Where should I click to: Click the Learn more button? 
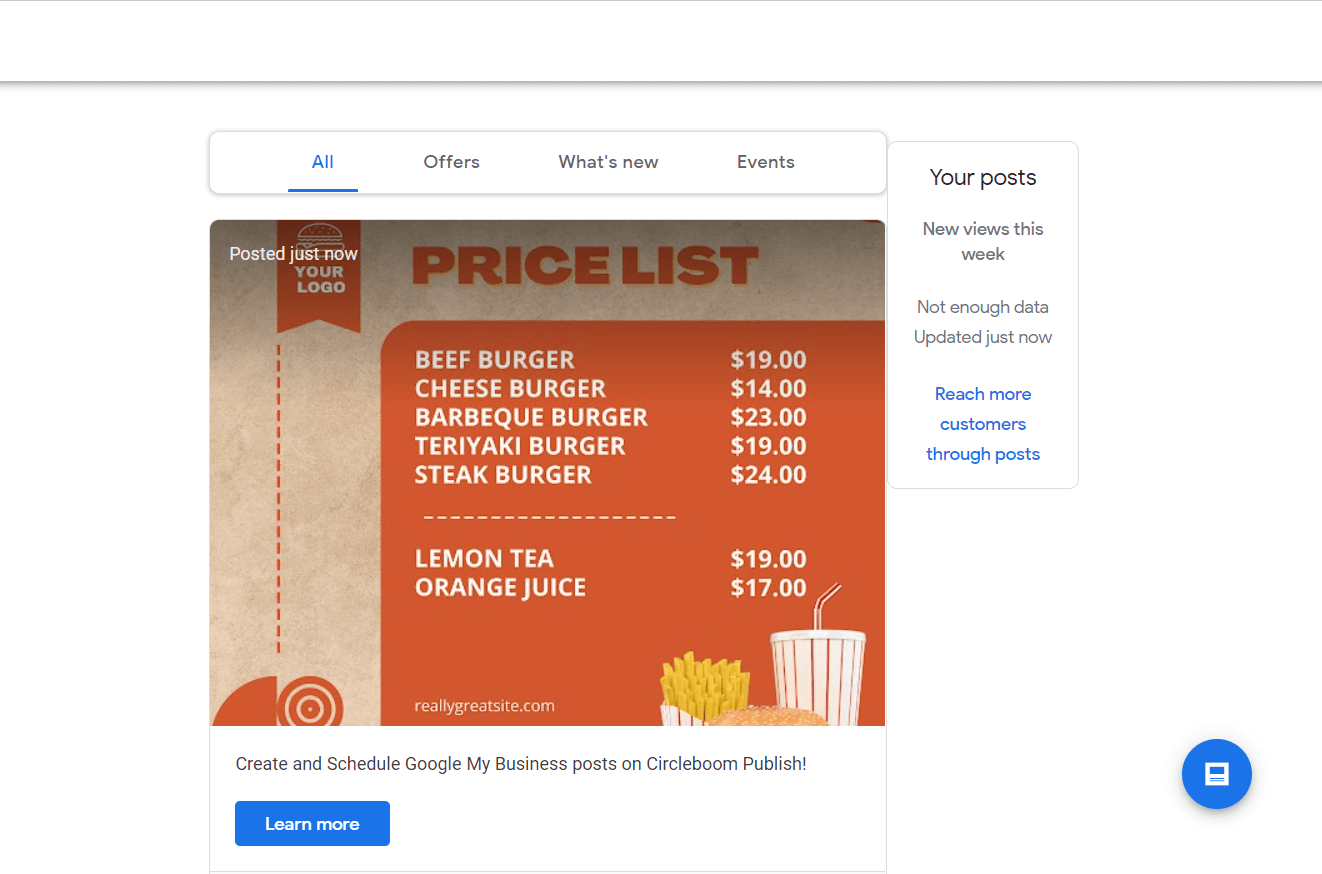coord(312,823)
